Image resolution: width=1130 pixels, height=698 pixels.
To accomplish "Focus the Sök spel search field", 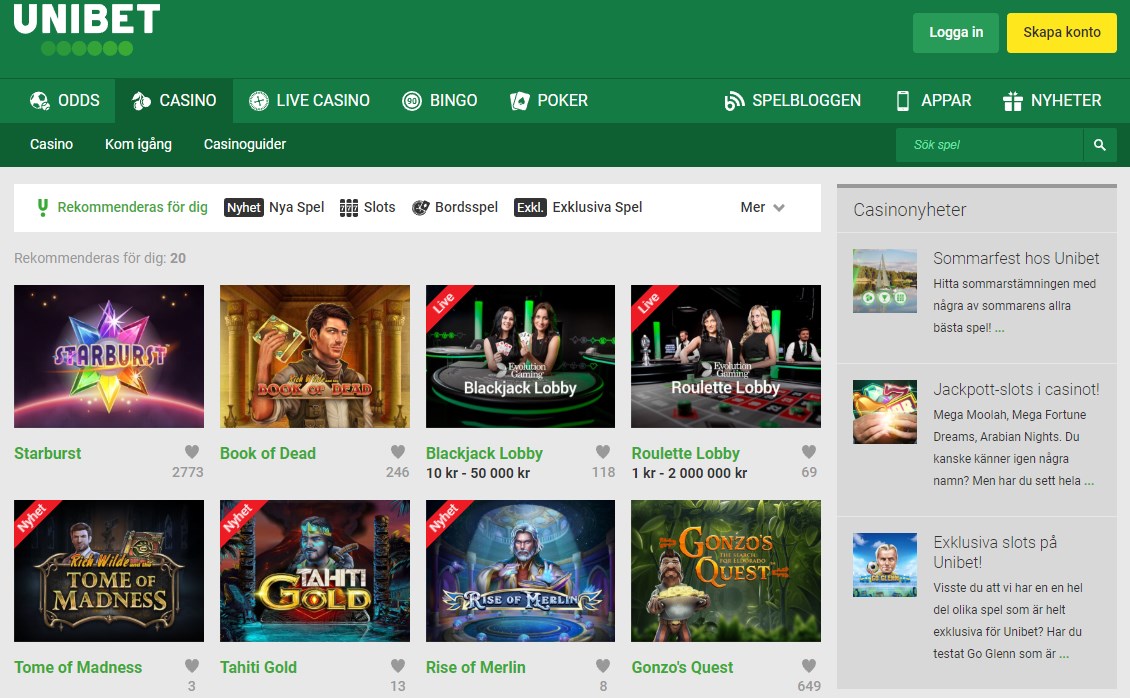I will pos(989,145).
